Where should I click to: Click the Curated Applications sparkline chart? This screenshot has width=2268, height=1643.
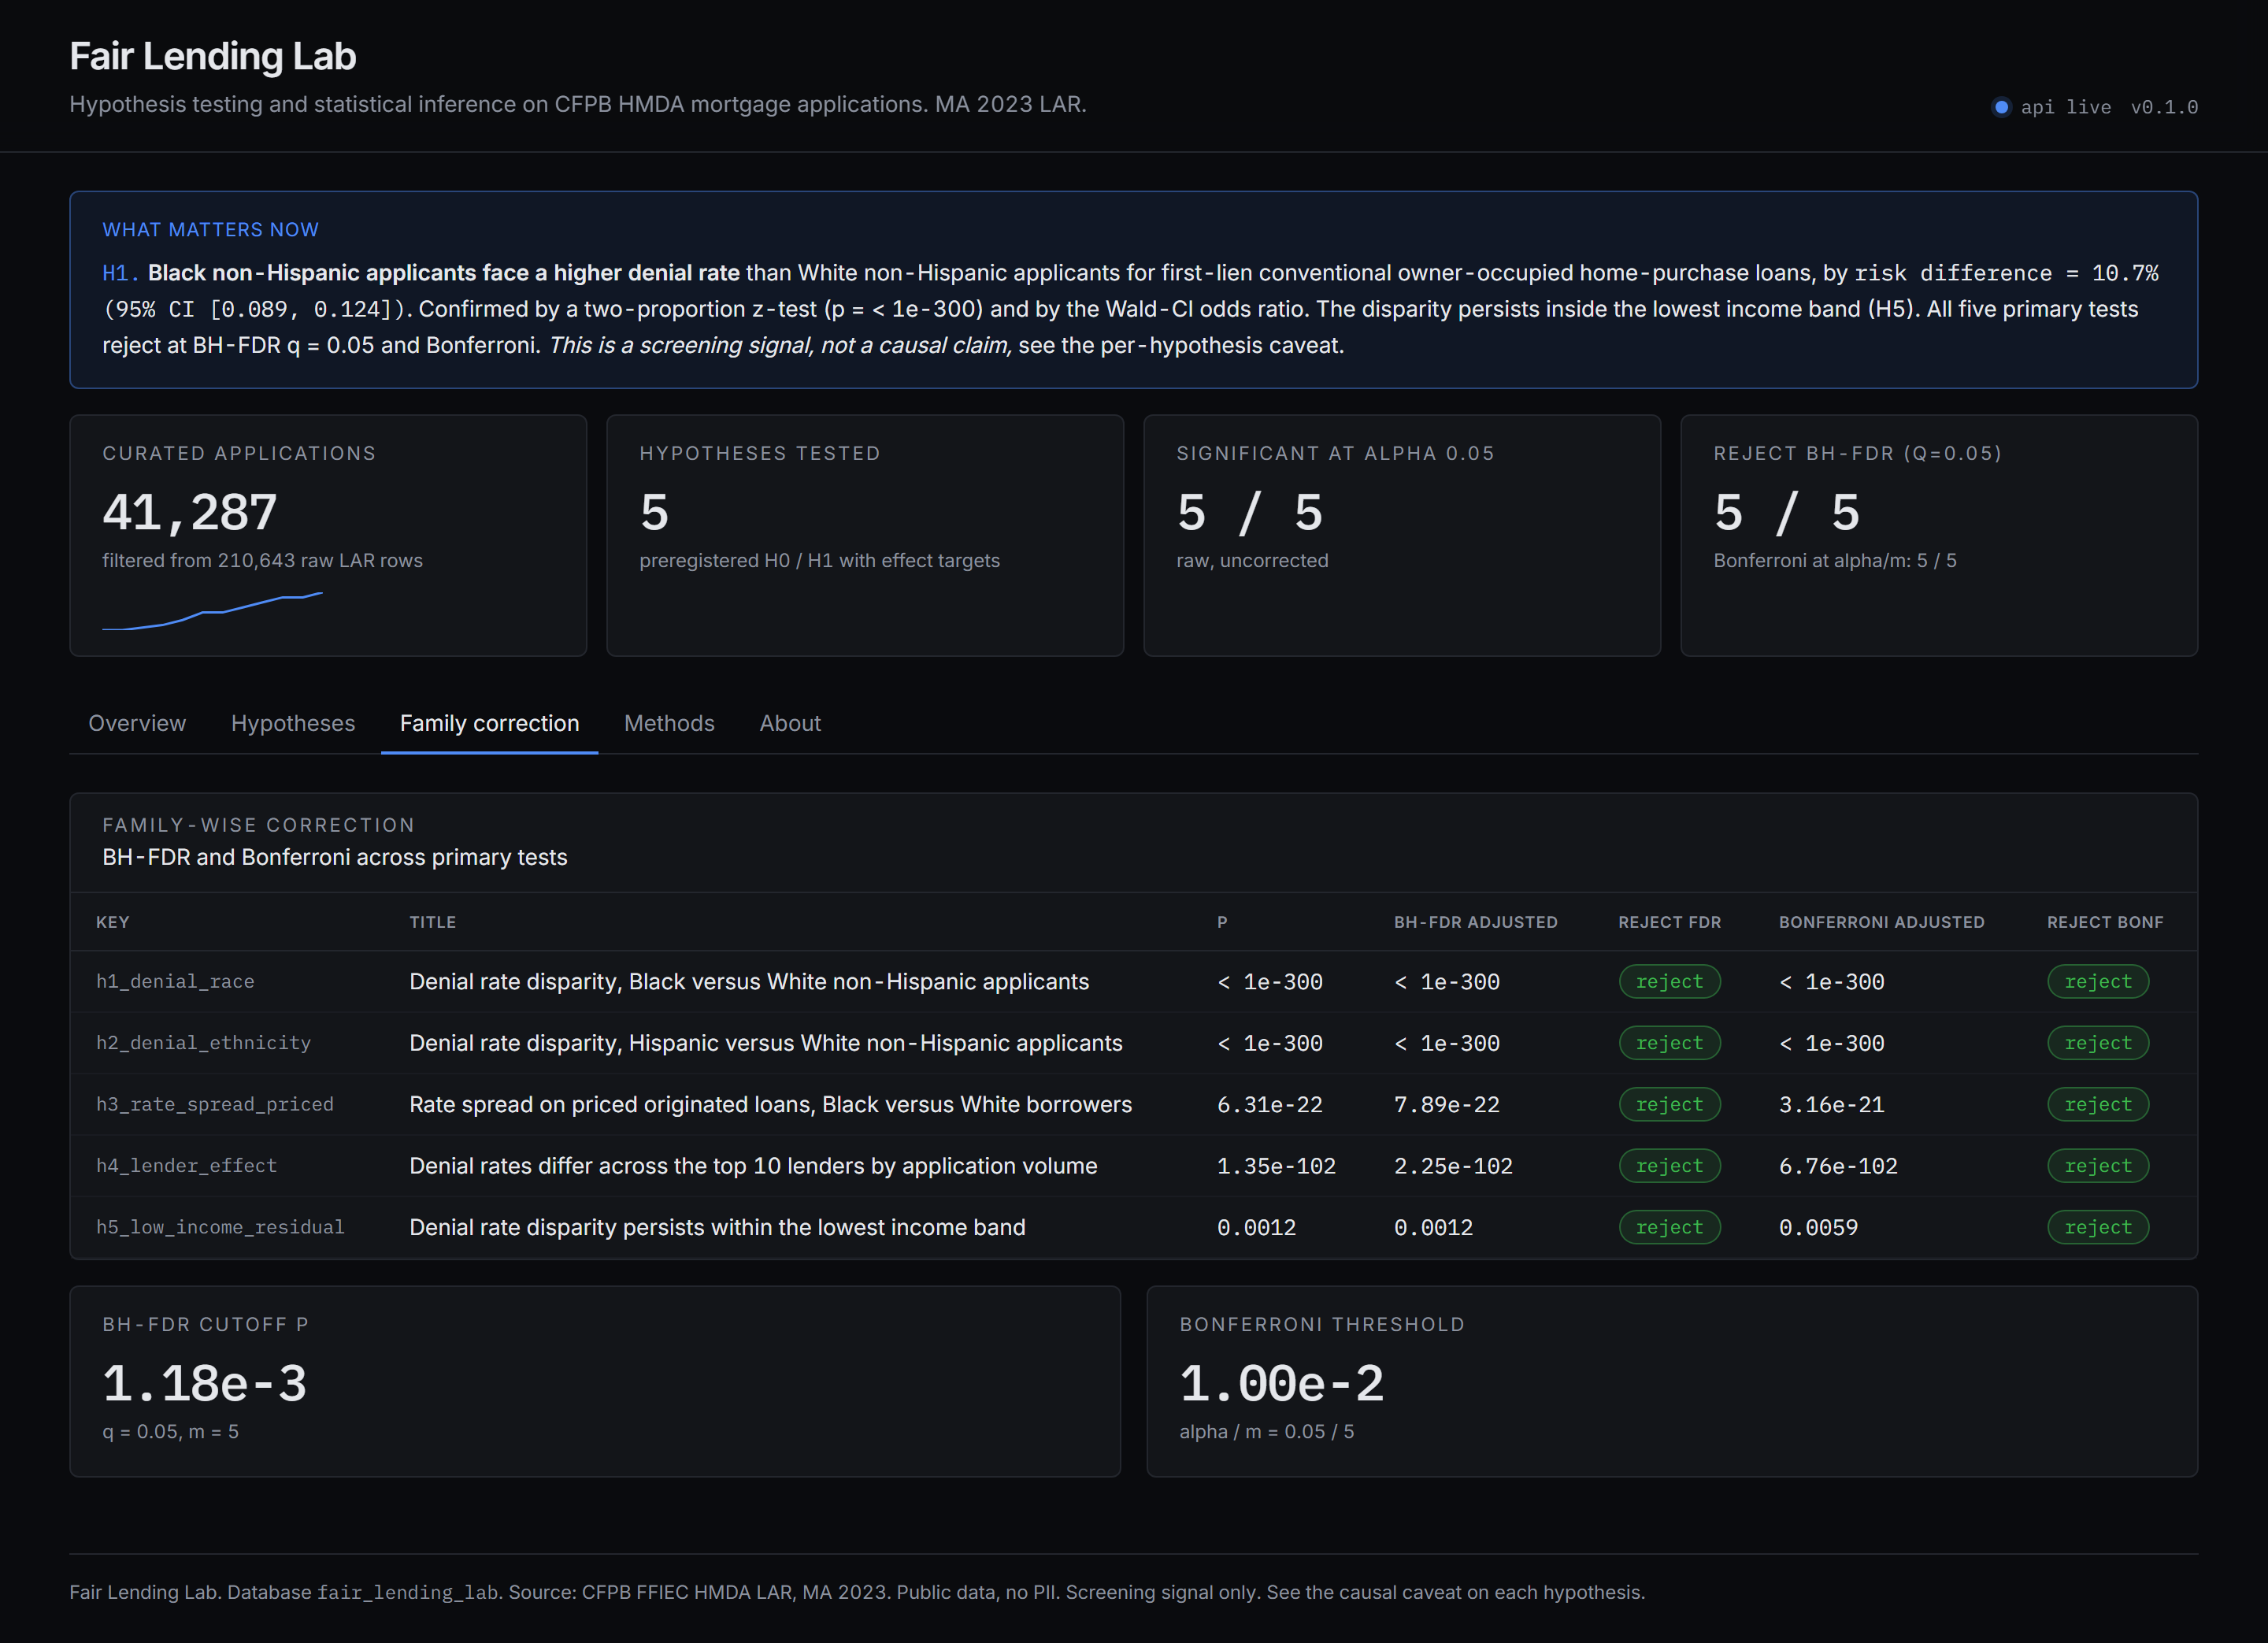pos(212,611)
